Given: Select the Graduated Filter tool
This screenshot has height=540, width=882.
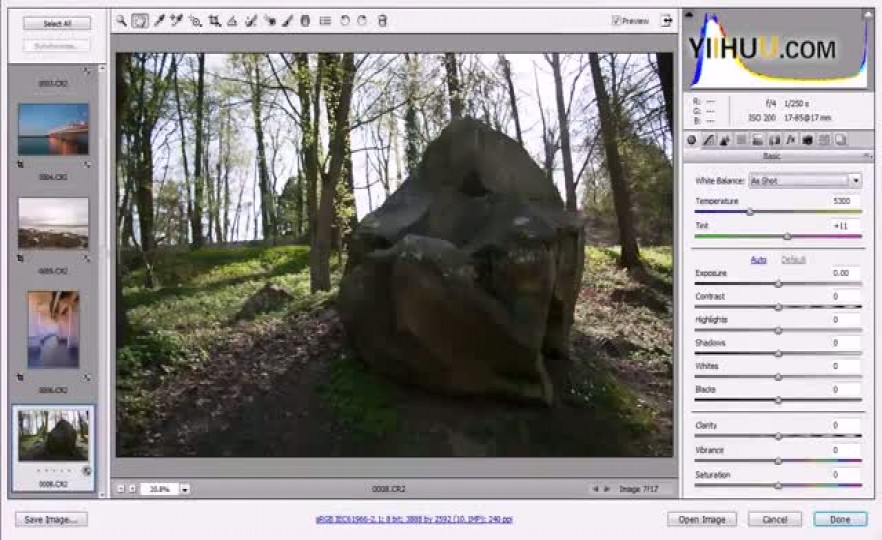Looking at the screenshot, I should click(305, 21).
